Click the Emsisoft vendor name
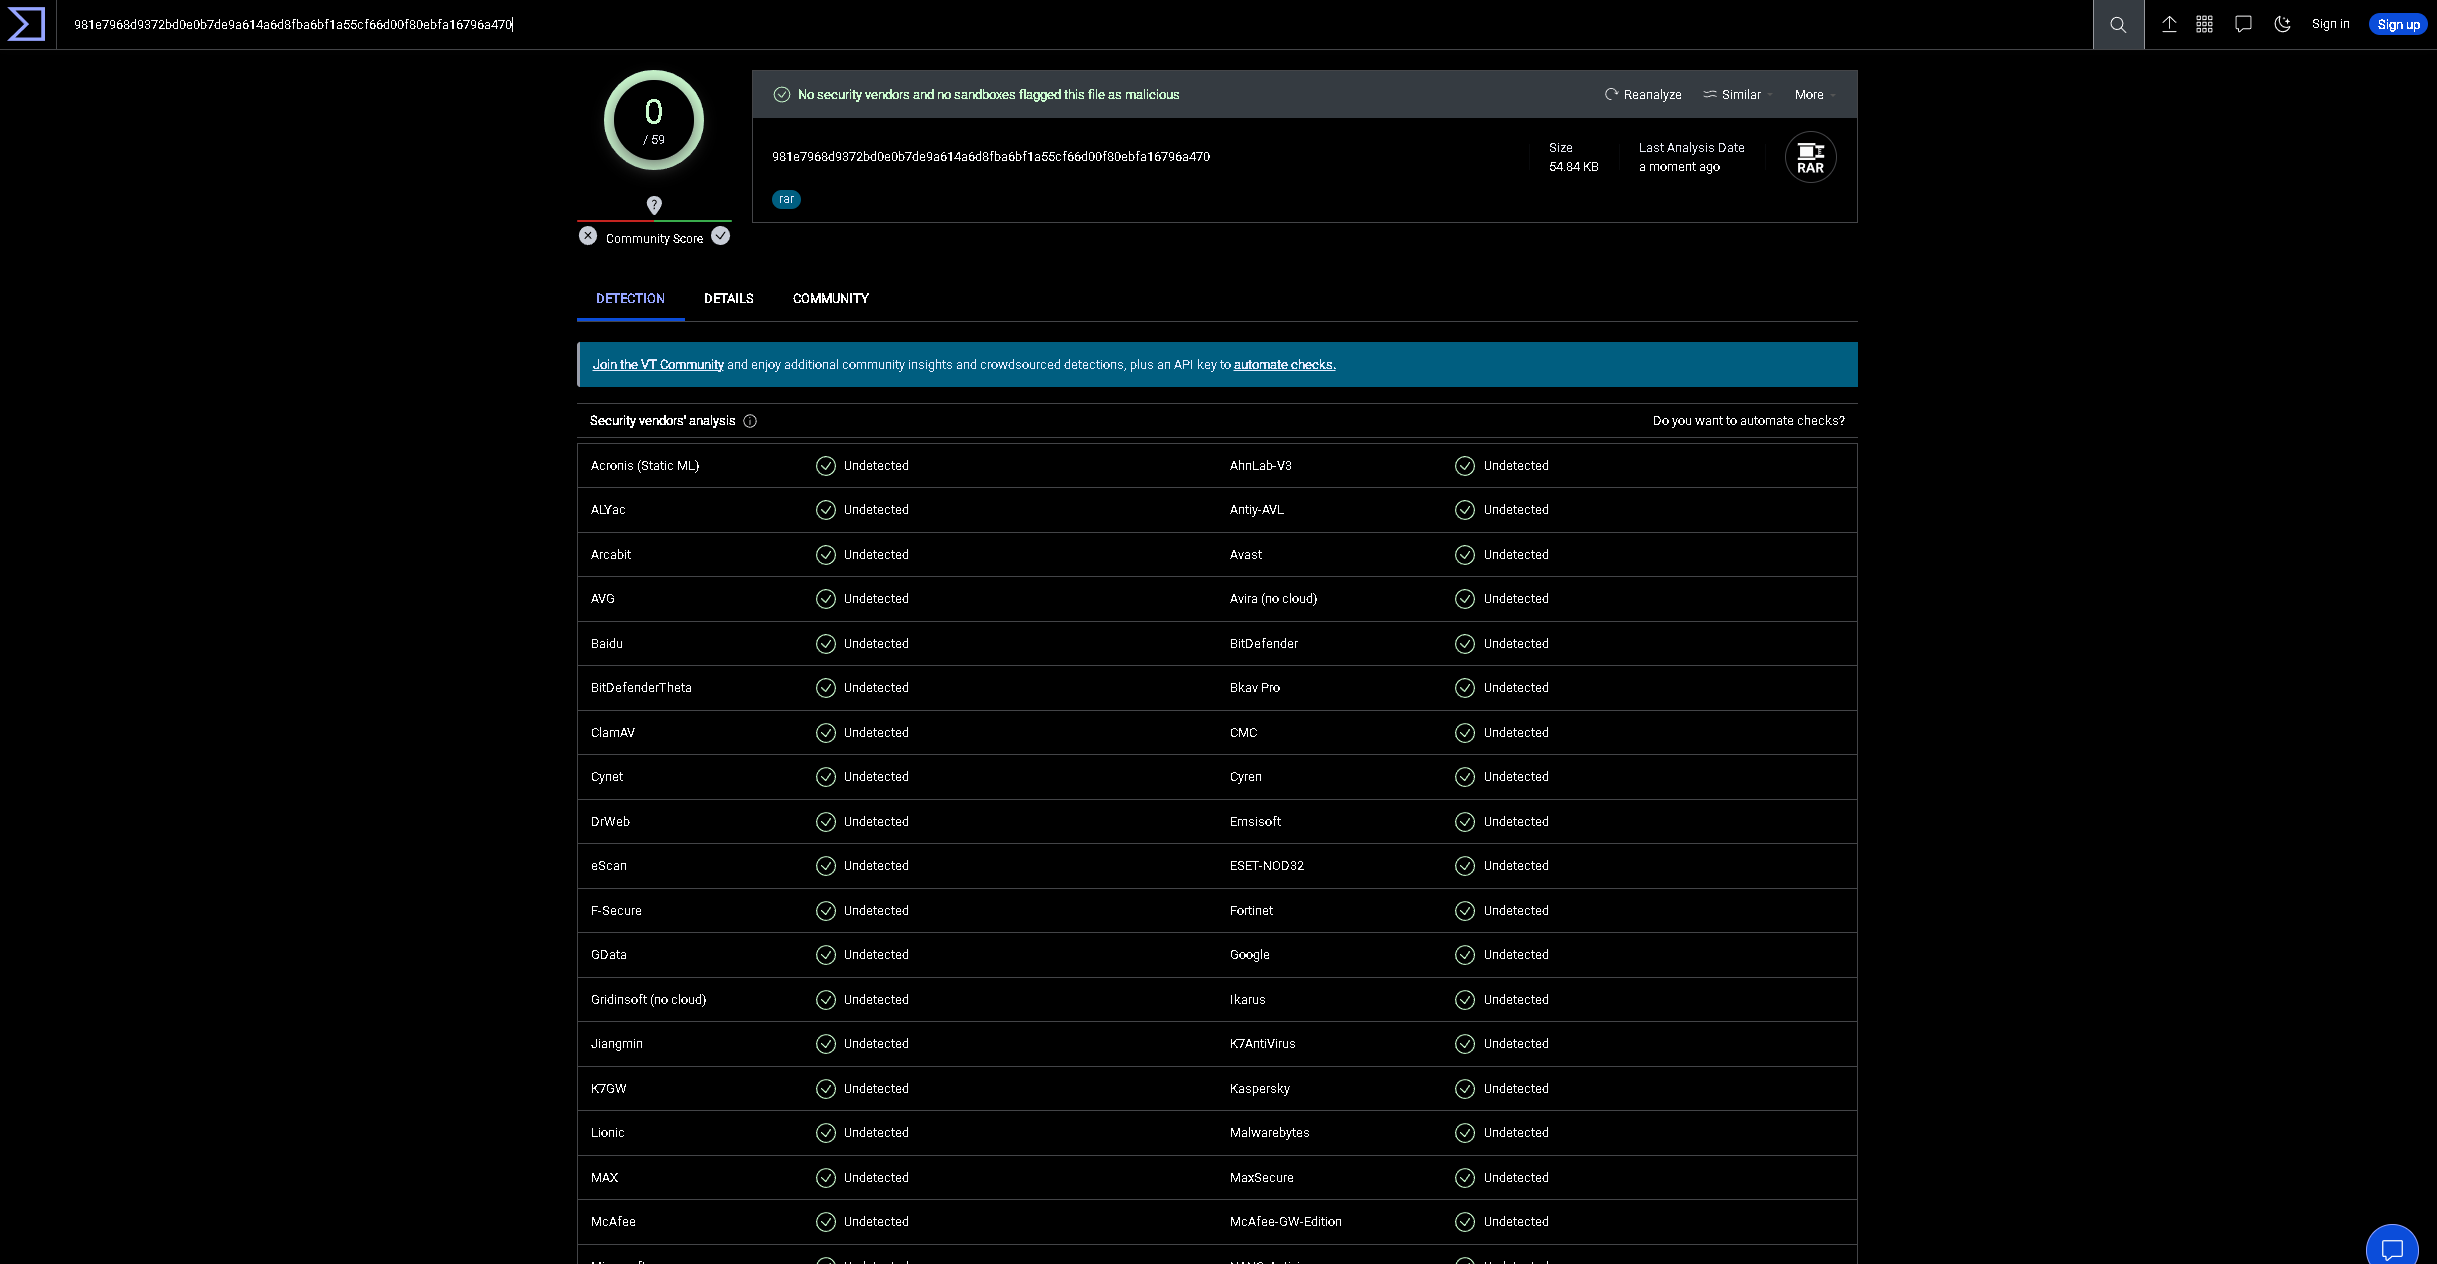This screenshot has width=2437, height=1264. [1255, 822]
